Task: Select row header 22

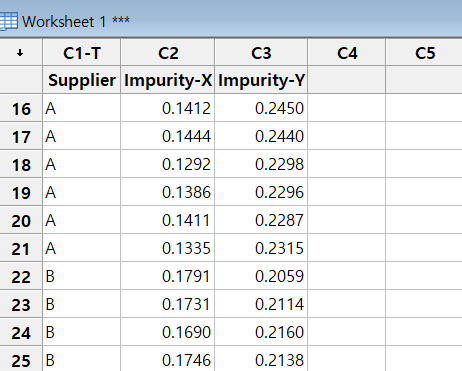Action: pos(21,276)
